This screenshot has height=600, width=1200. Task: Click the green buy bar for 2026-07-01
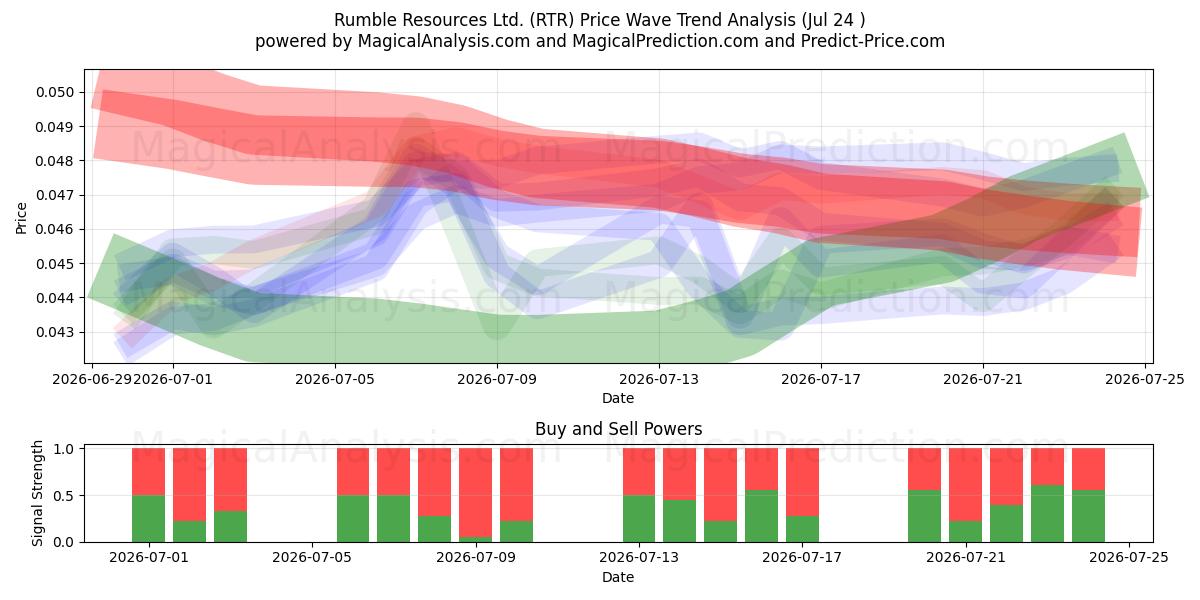pos(149,519)
